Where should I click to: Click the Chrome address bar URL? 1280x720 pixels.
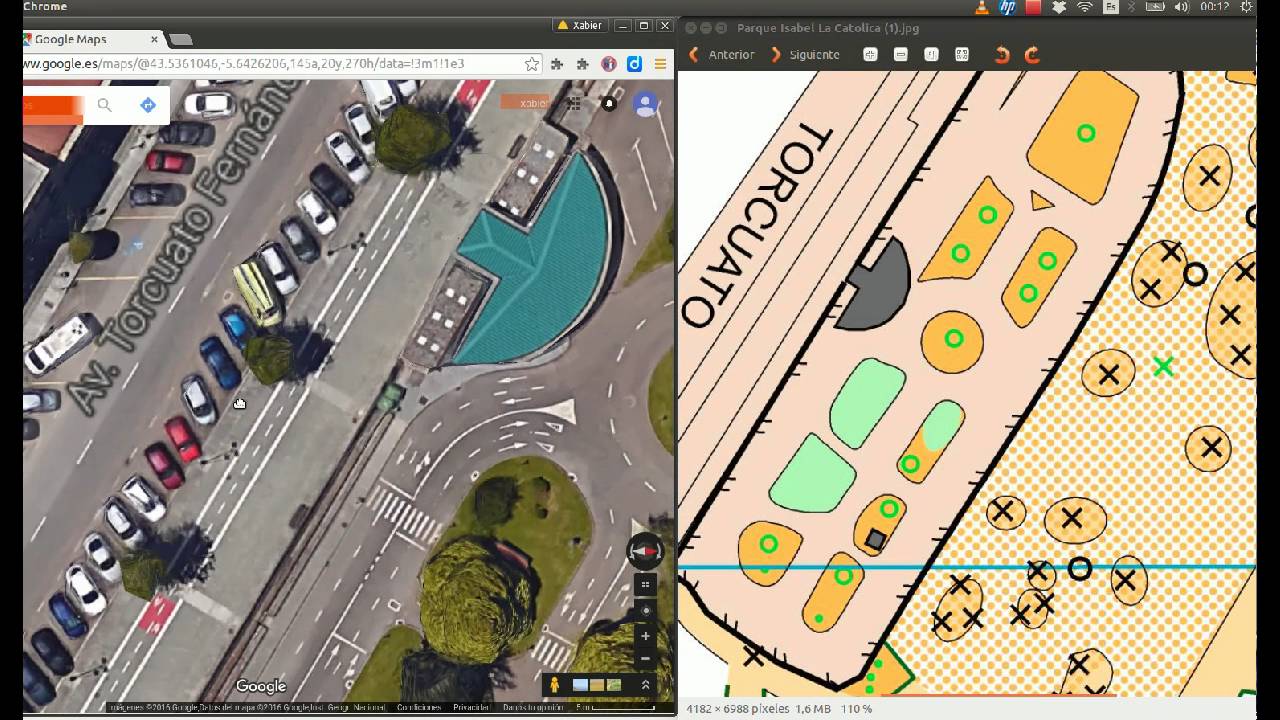[244, 64]
